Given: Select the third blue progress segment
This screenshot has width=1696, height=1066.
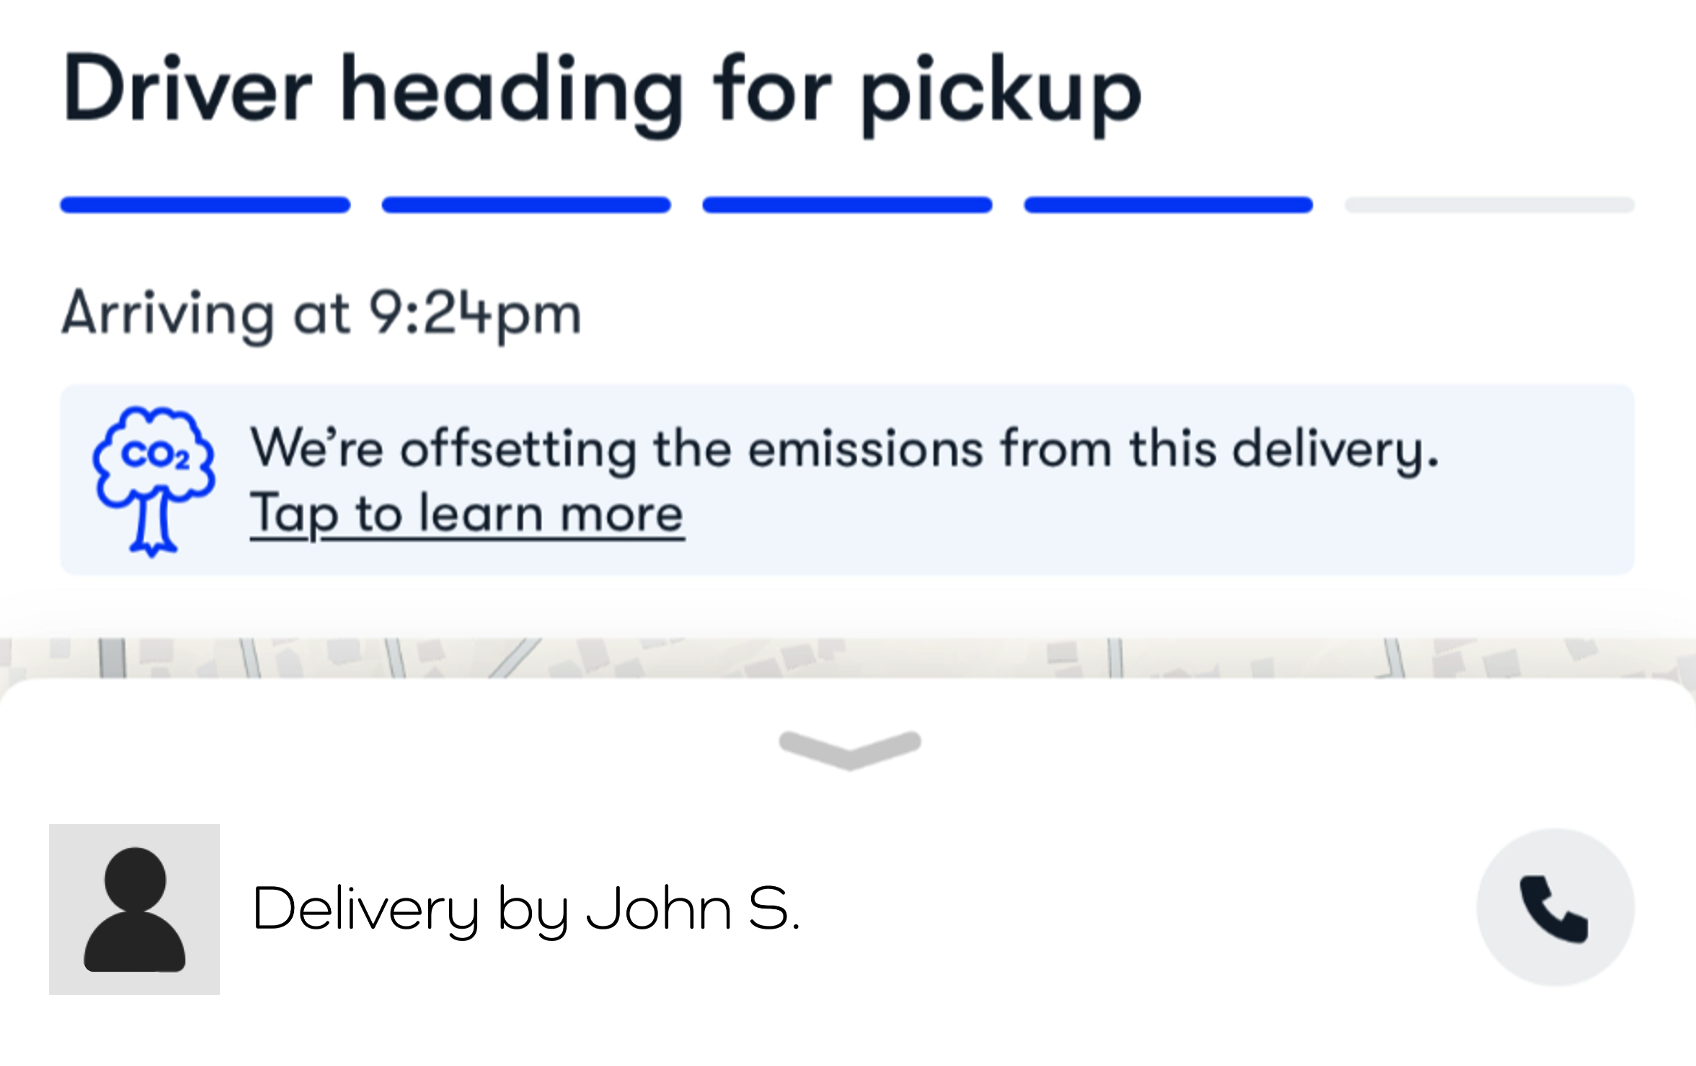Looking at the screenshot, I should click(847, 205).
